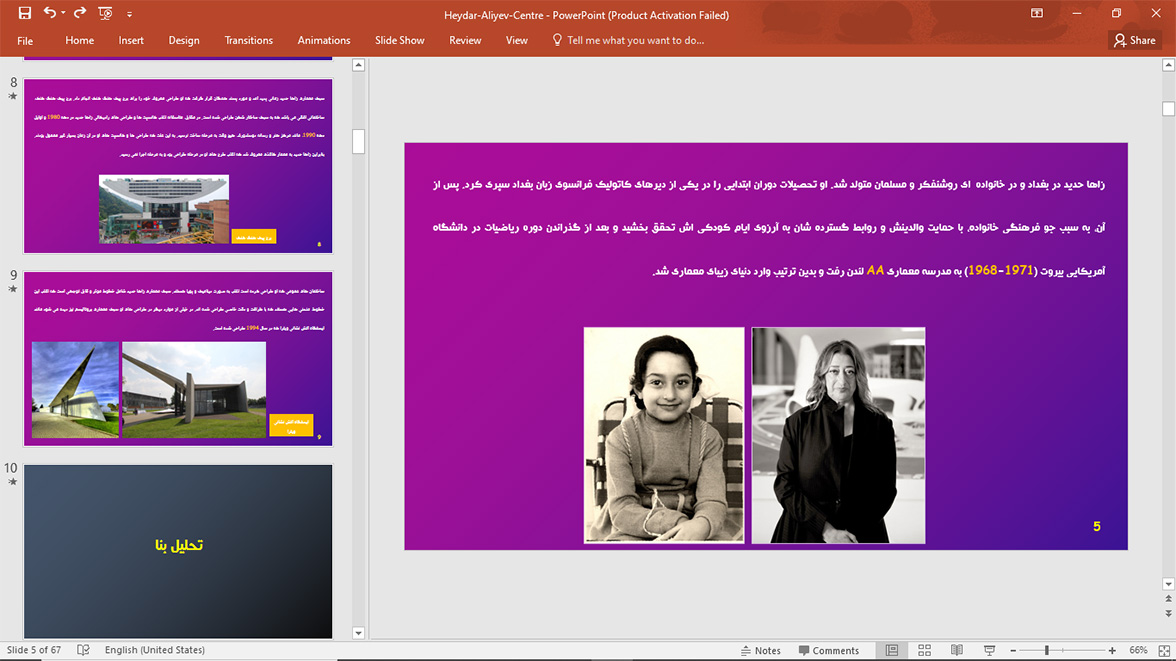The width and height of the screenshot is (1176, 661).
Task: Click the Slide 5 of 67 status indicator
Action: (x=34, y=650)
